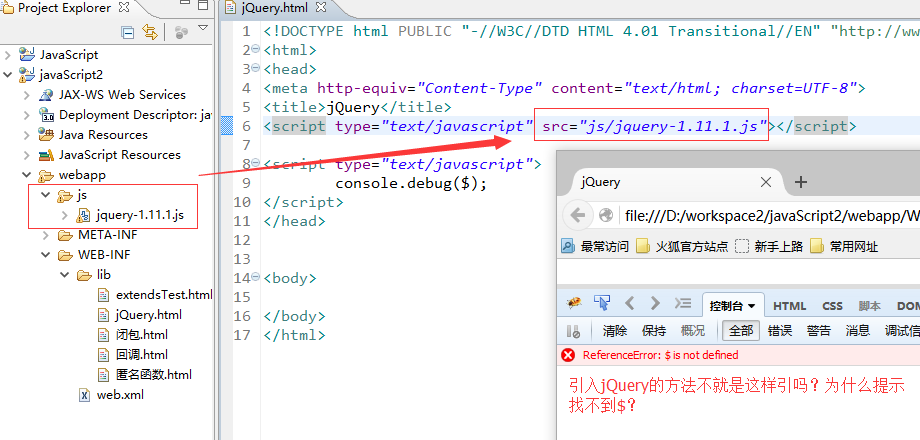Screen dimensions: 920x440
Task: Click the Firefox address bar URL
Action: 771,216
